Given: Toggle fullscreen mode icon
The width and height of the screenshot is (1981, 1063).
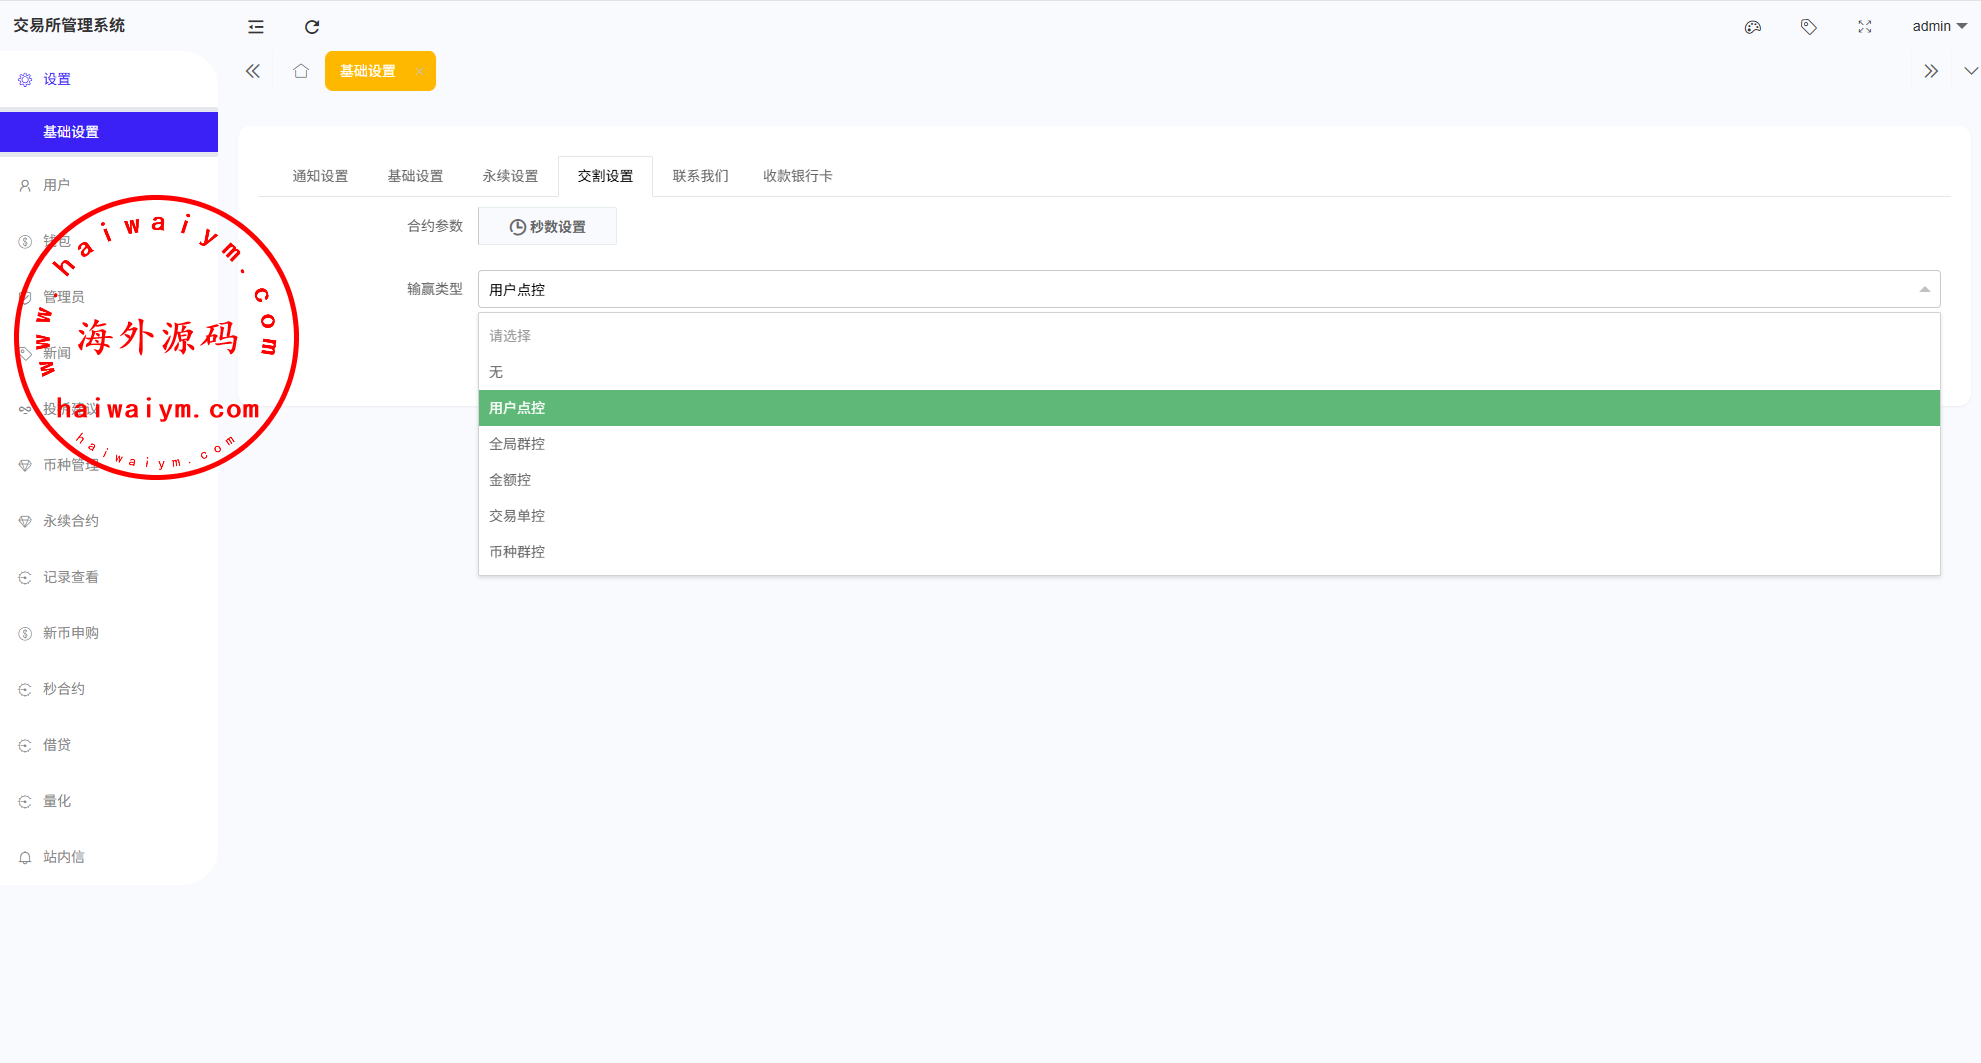Looking at the screenshot, I should pyautogui.click(x=1864, y=27).
